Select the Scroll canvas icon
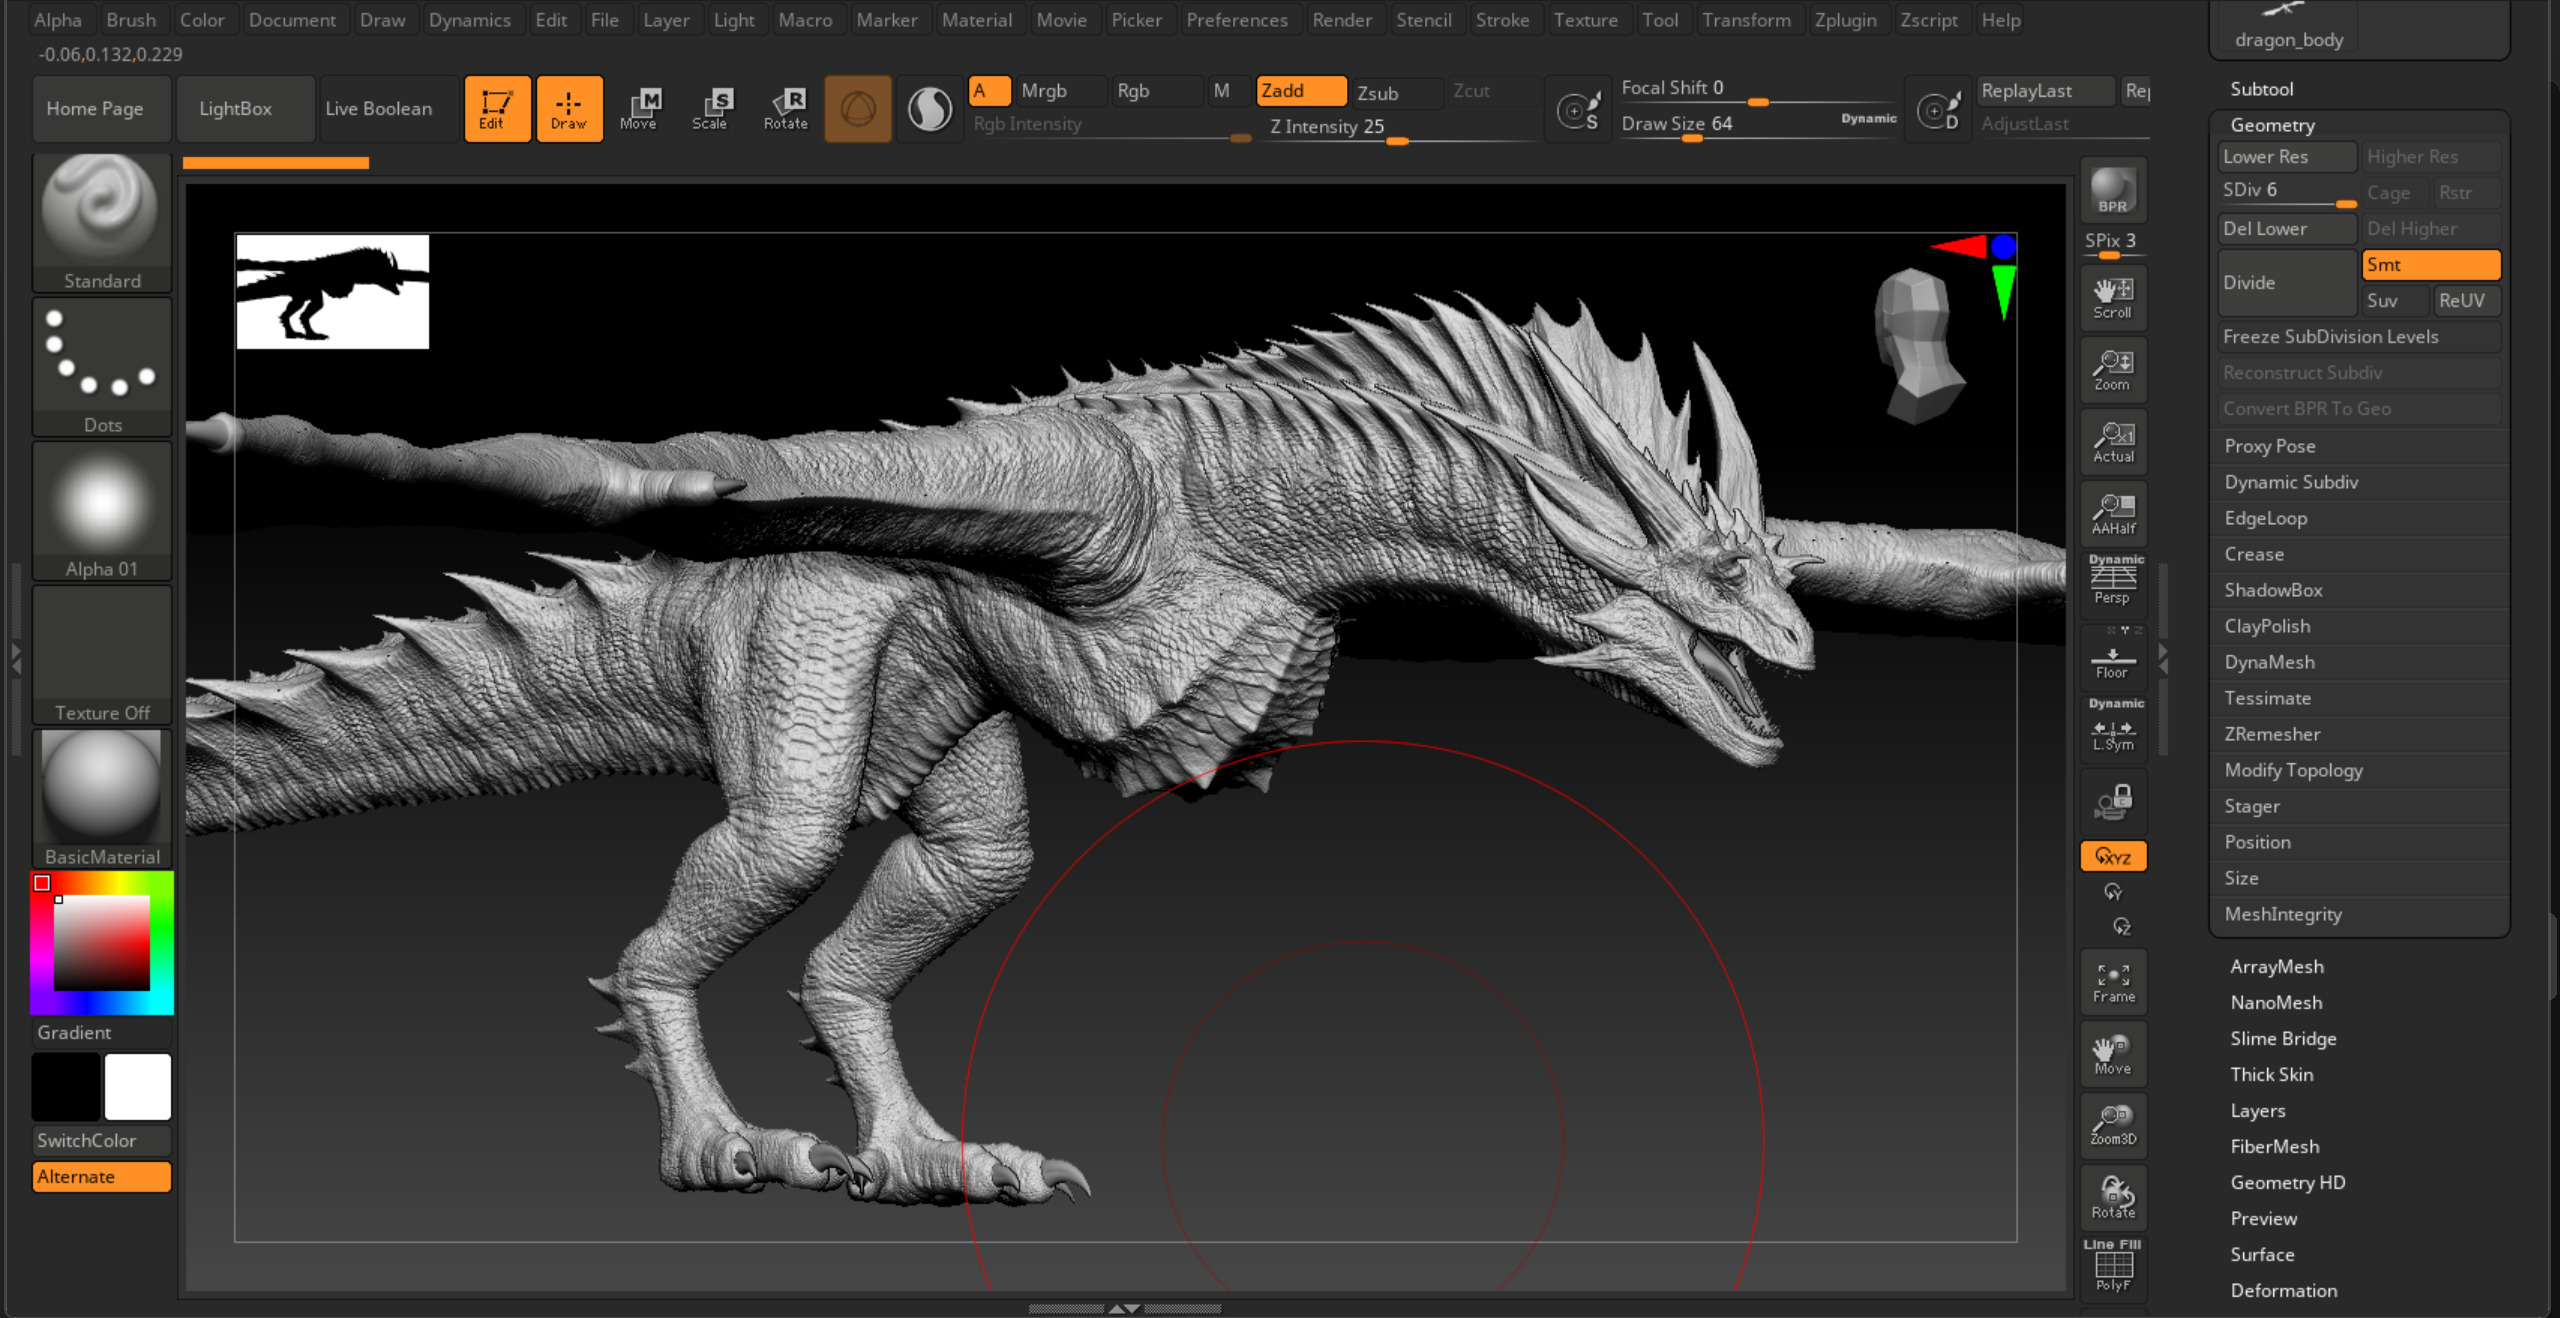This screenshot has height=1318, width=2560. (2113, 298)
